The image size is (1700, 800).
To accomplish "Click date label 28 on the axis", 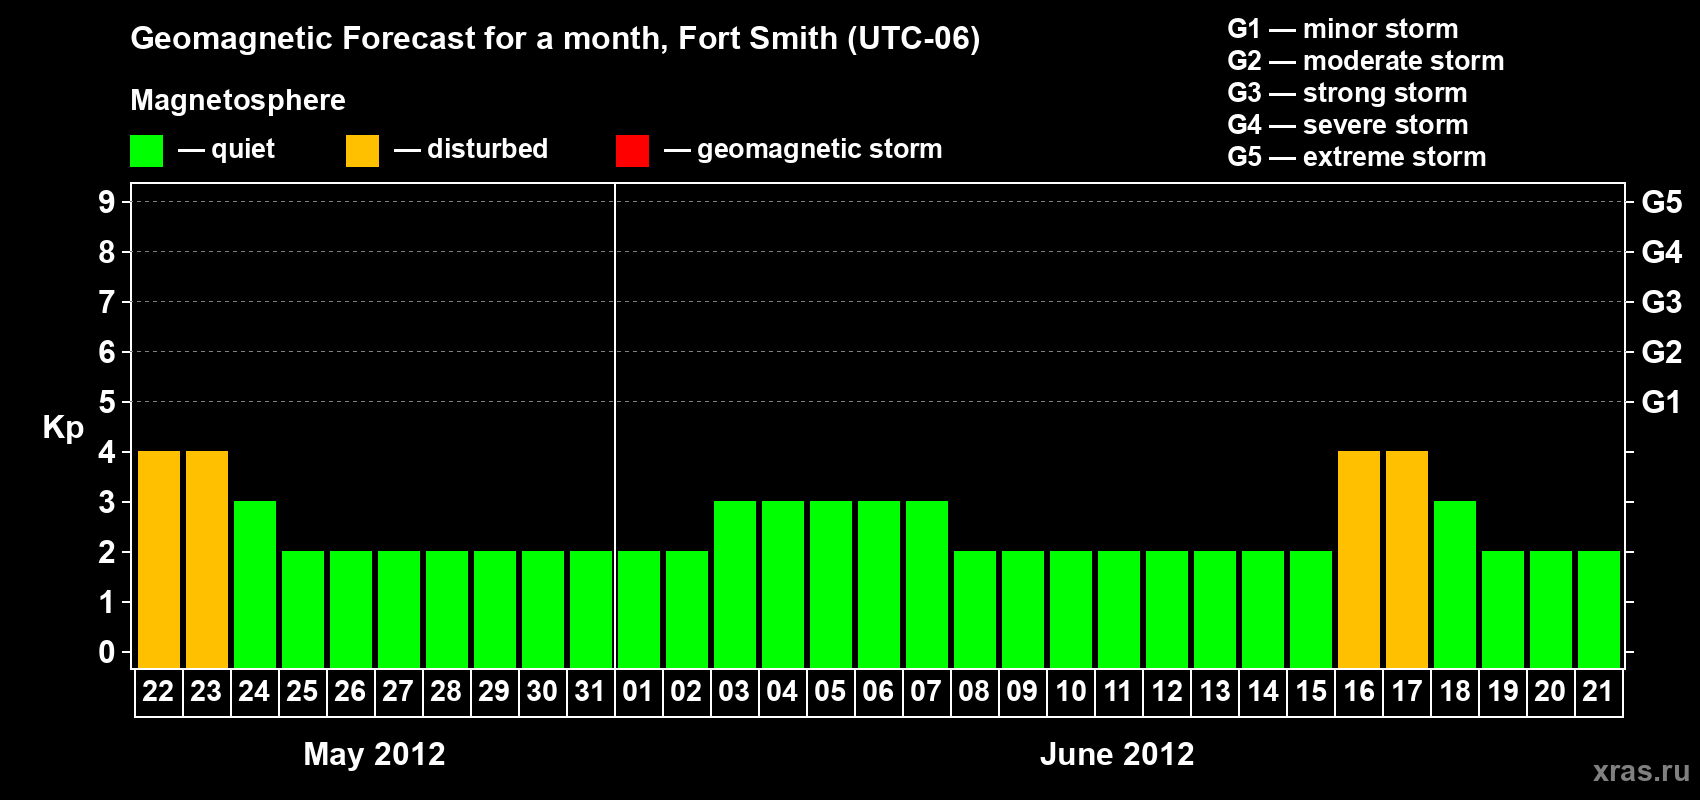I will pyautogui.click(x=446, y=692).
